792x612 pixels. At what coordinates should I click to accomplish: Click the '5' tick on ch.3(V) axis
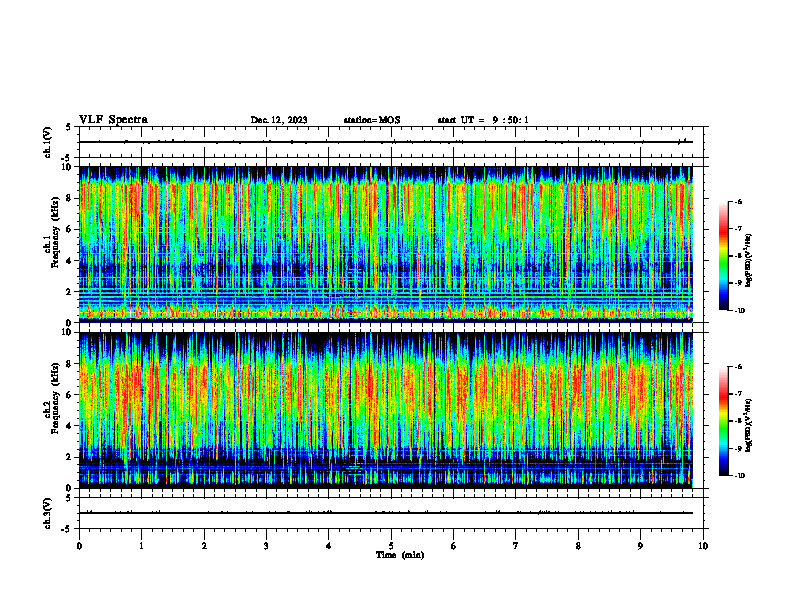pyautogui.click(x=70, y=498)
